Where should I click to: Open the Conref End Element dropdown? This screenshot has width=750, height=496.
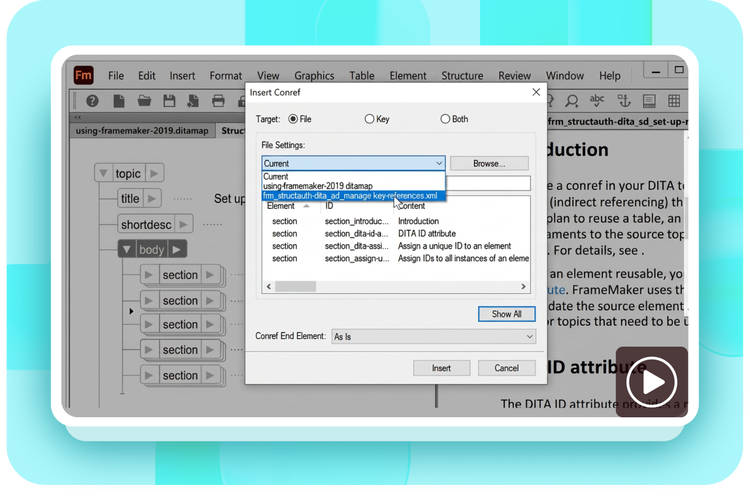coord(433,337)
